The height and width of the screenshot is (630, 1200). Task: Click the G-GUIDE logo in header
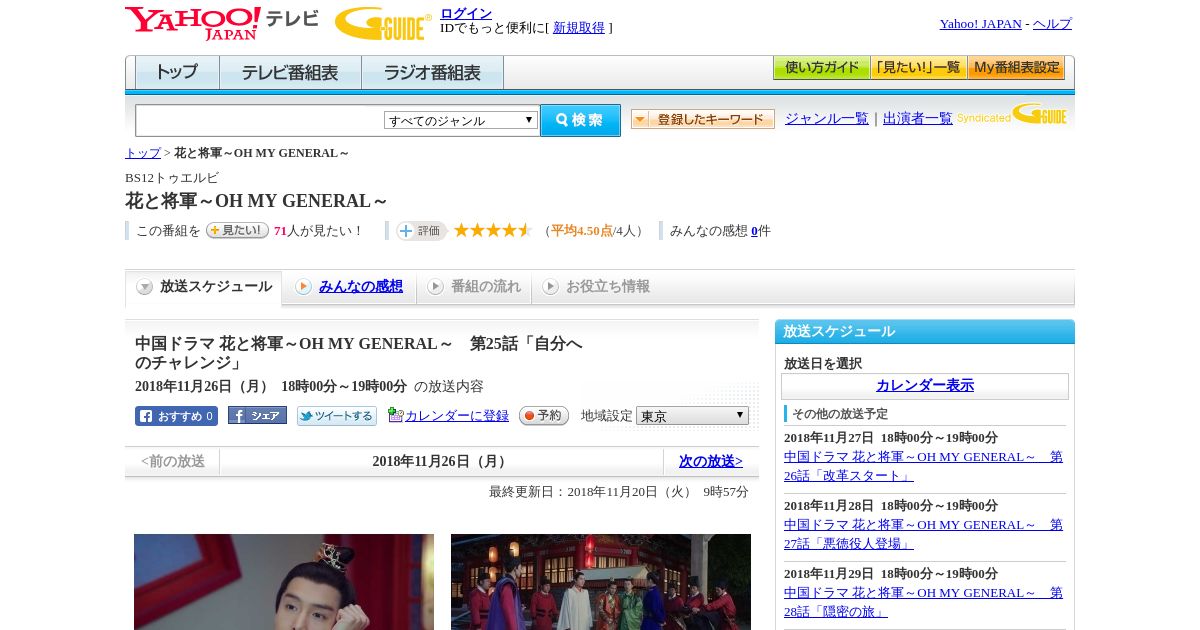pos(383,23)
